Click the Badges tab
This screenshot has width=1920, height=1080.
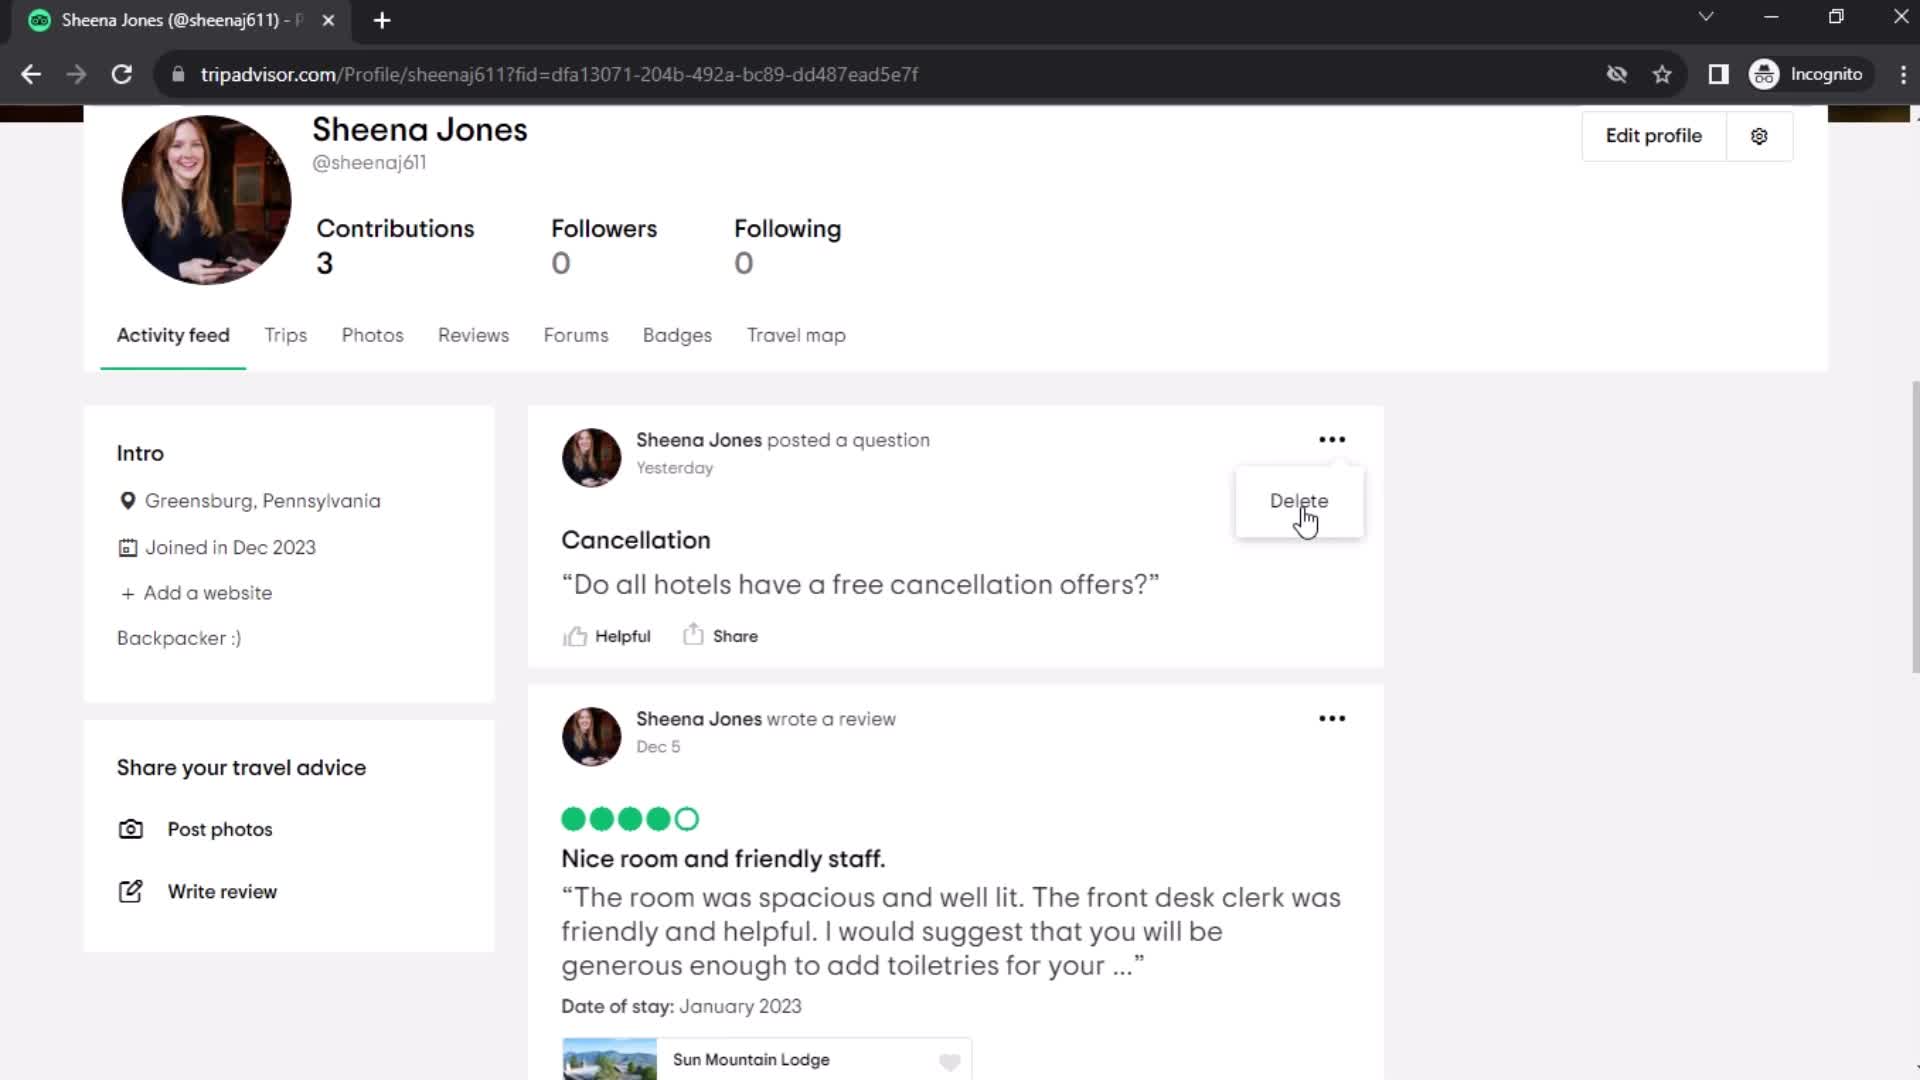tap(678, 335)
